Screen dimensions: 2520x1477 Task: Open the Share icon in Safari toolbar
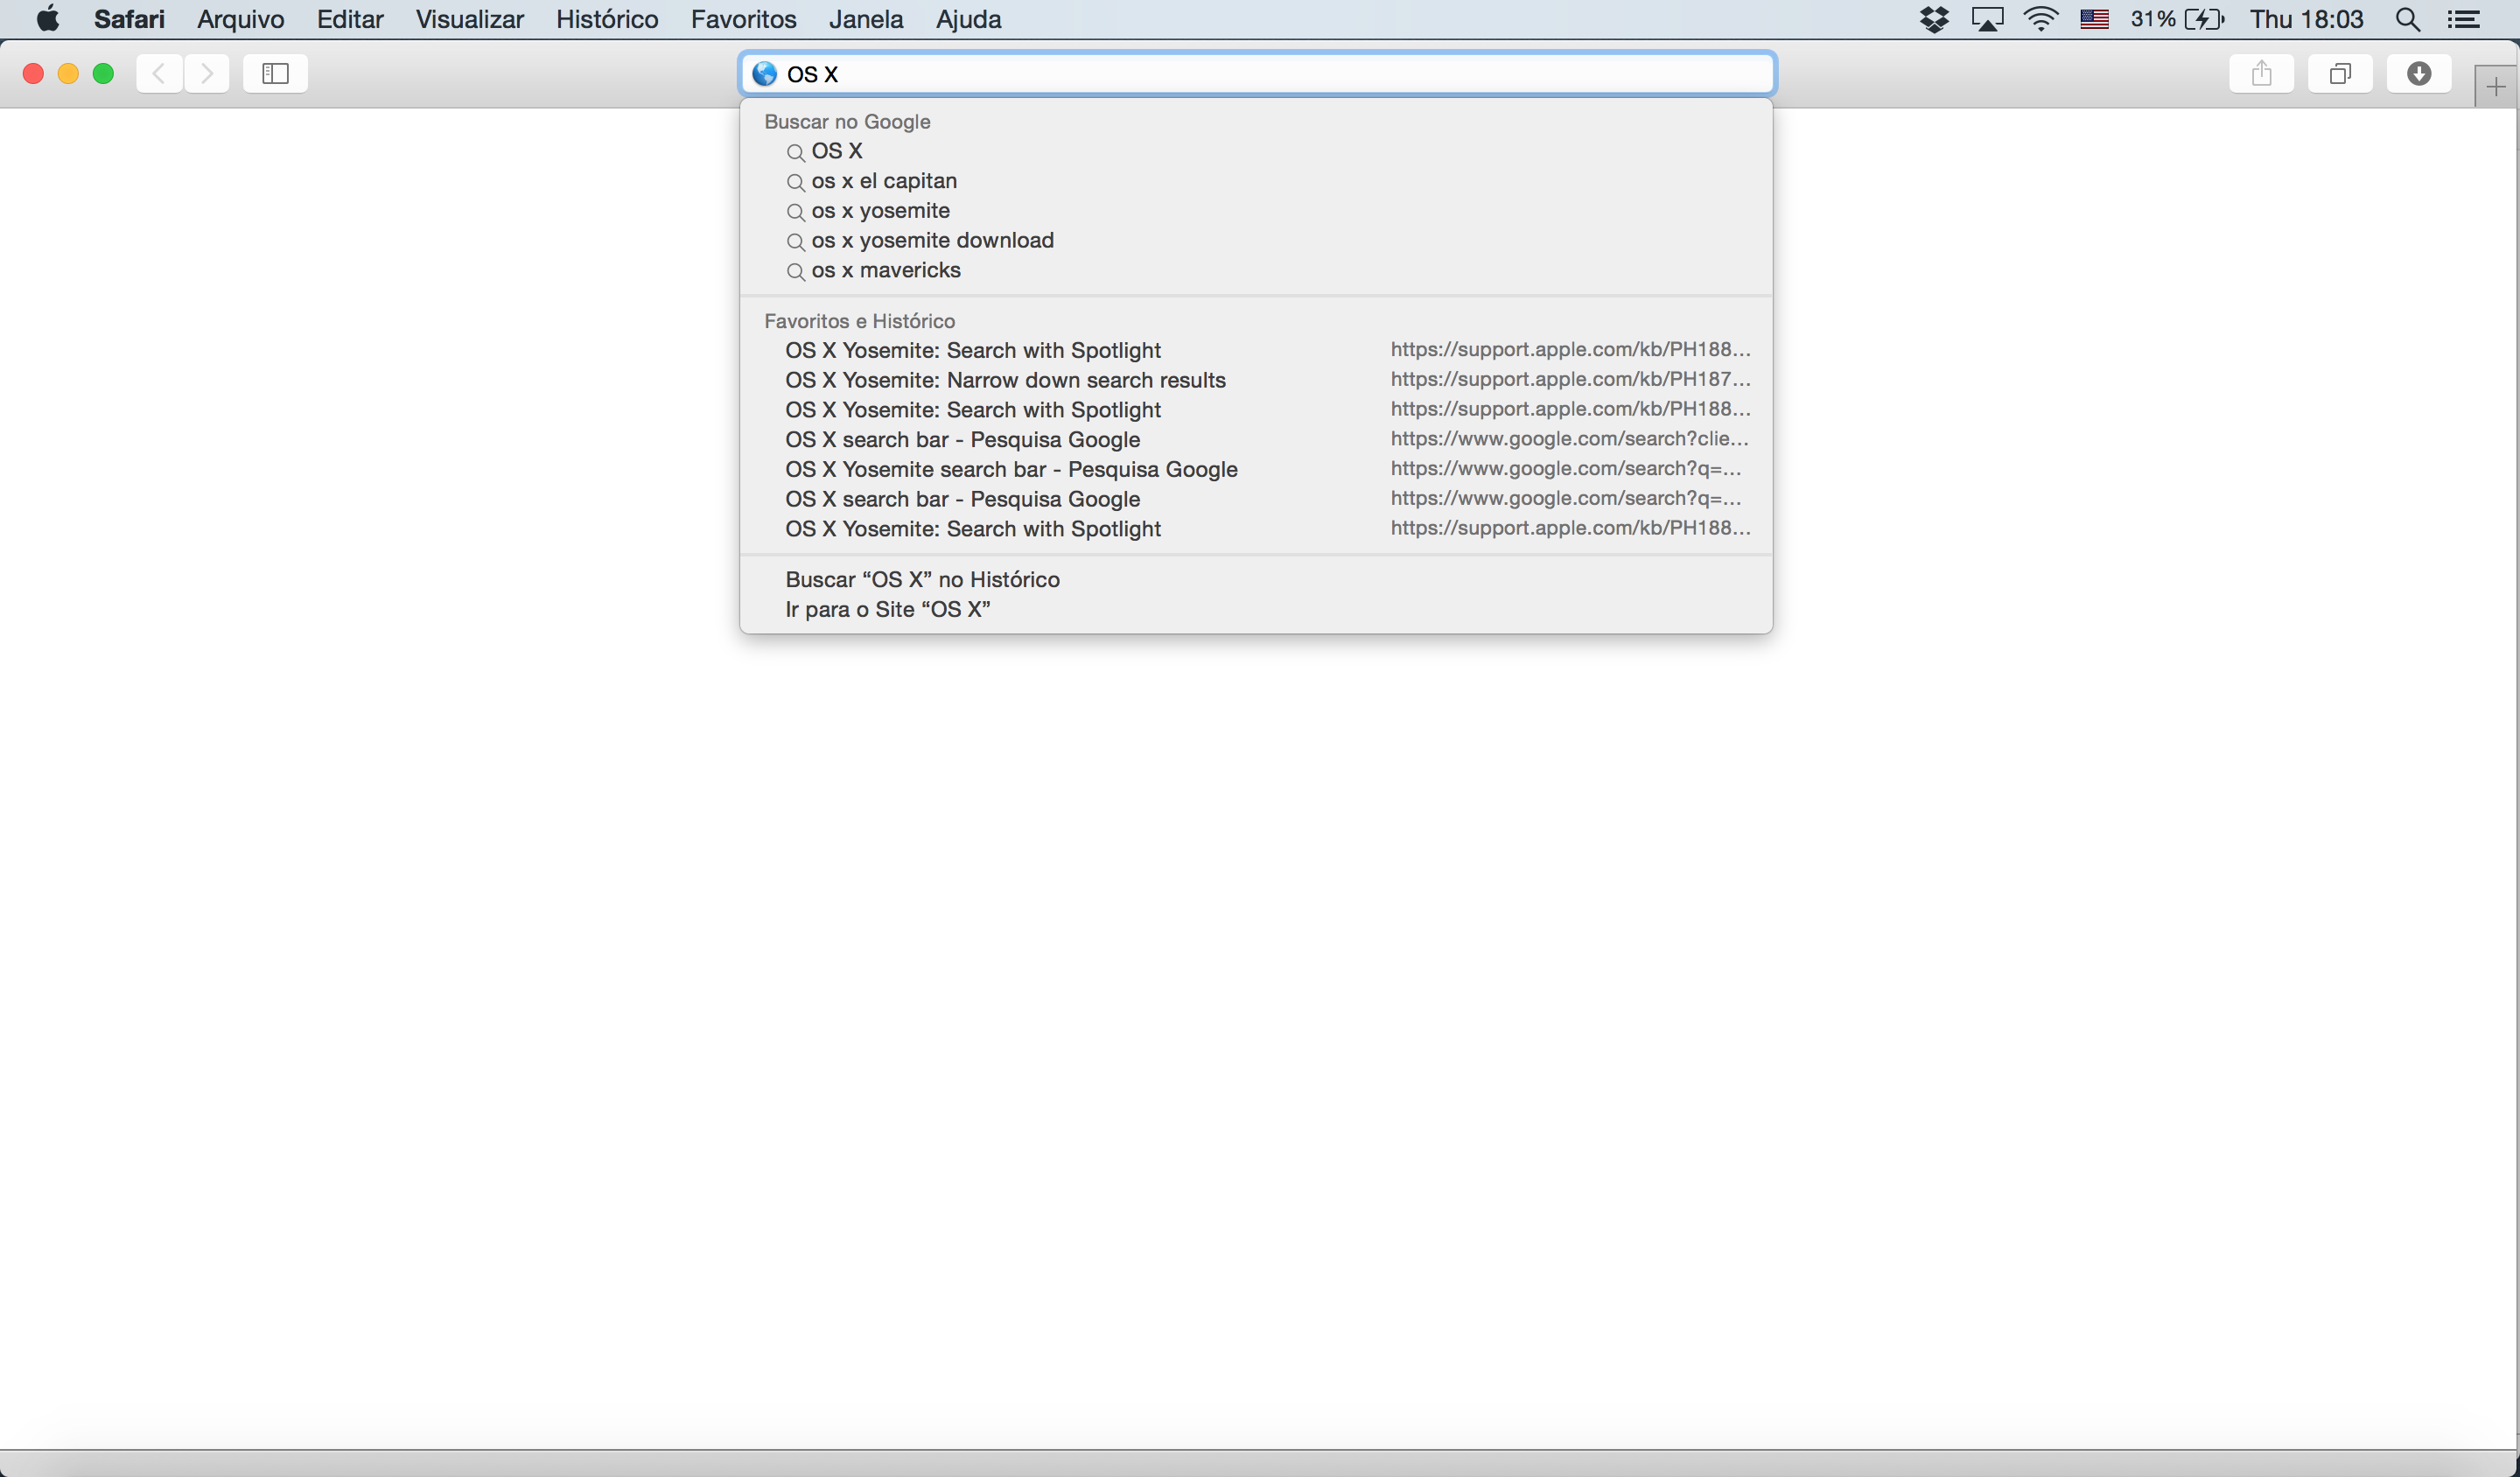[x=2261, y=74]
